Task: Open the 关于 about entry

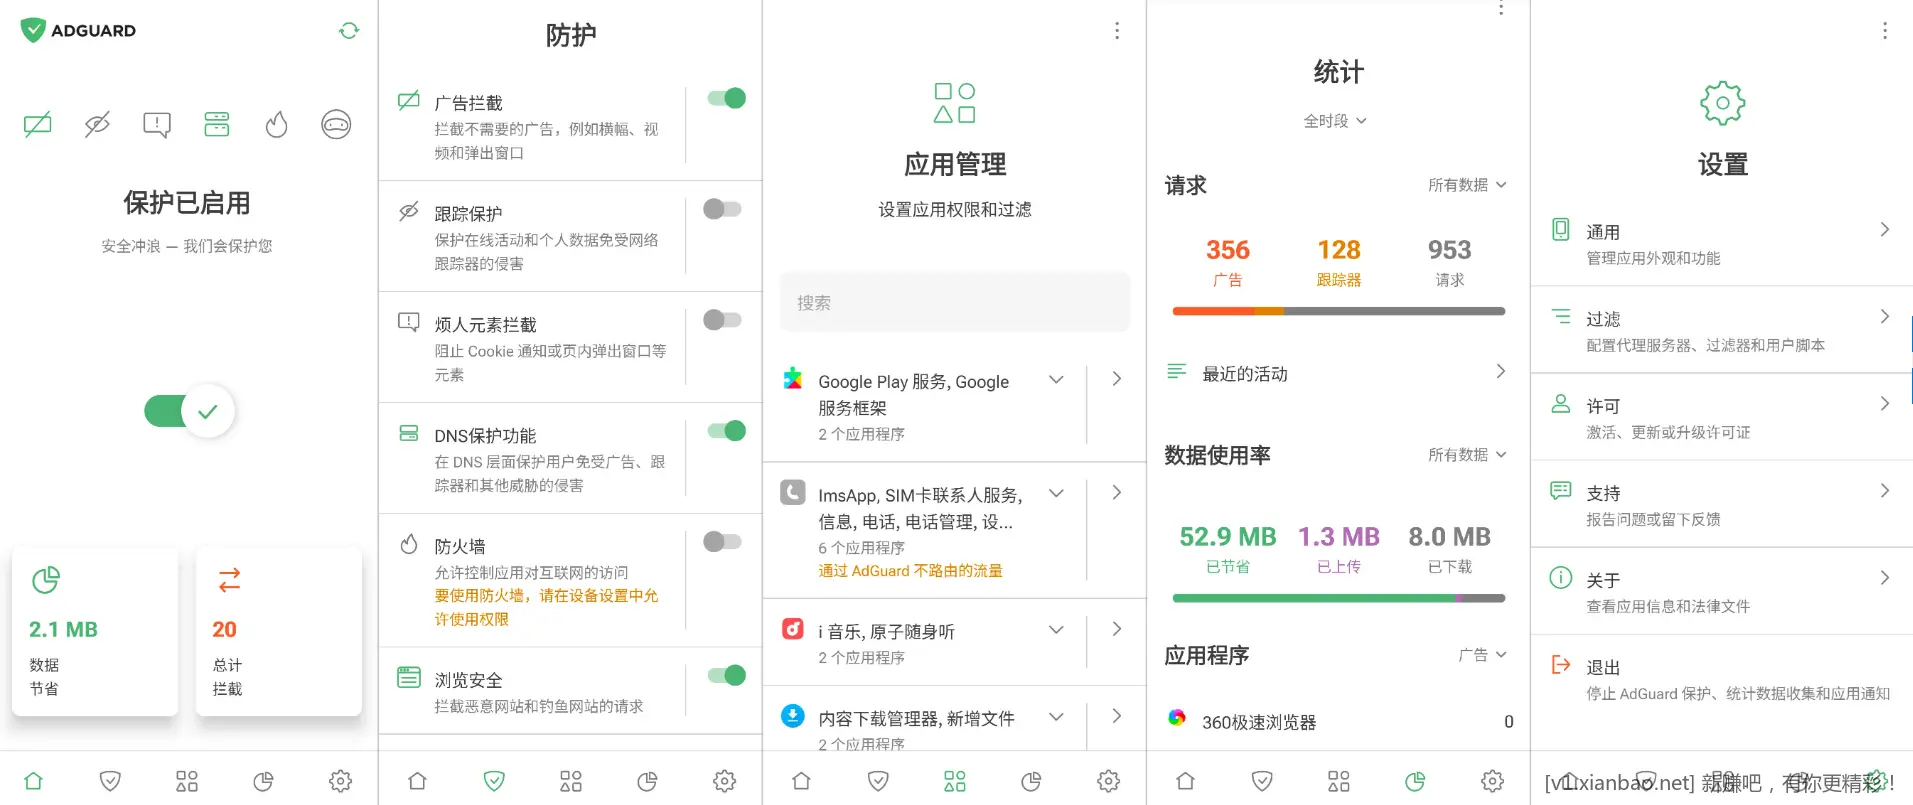Action: pos(1722,592)
